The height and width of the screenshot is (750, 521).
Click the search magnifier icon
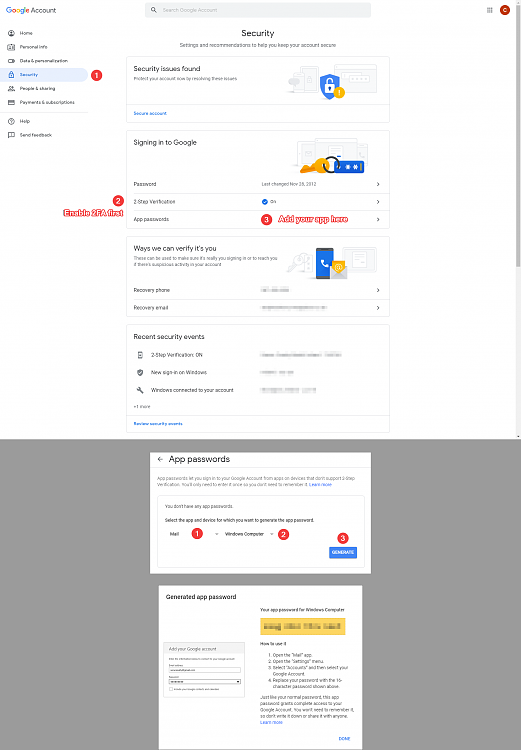154,10
